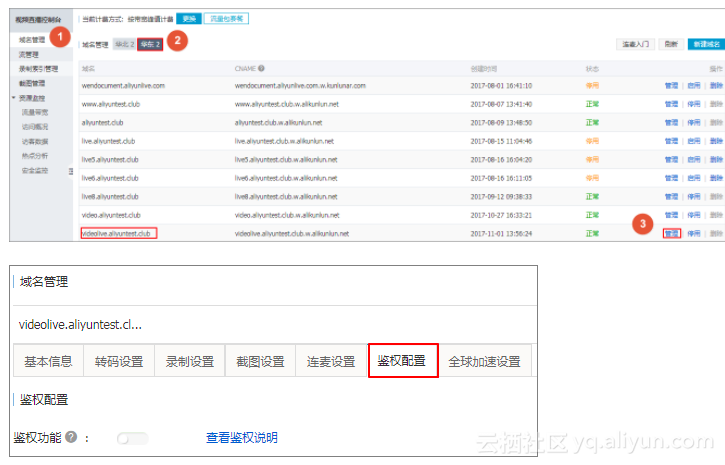Click 停用 for www.aliyuntest.club
Image resolution: width=725 pixels, height=465 pixels.
pos(694,104)
